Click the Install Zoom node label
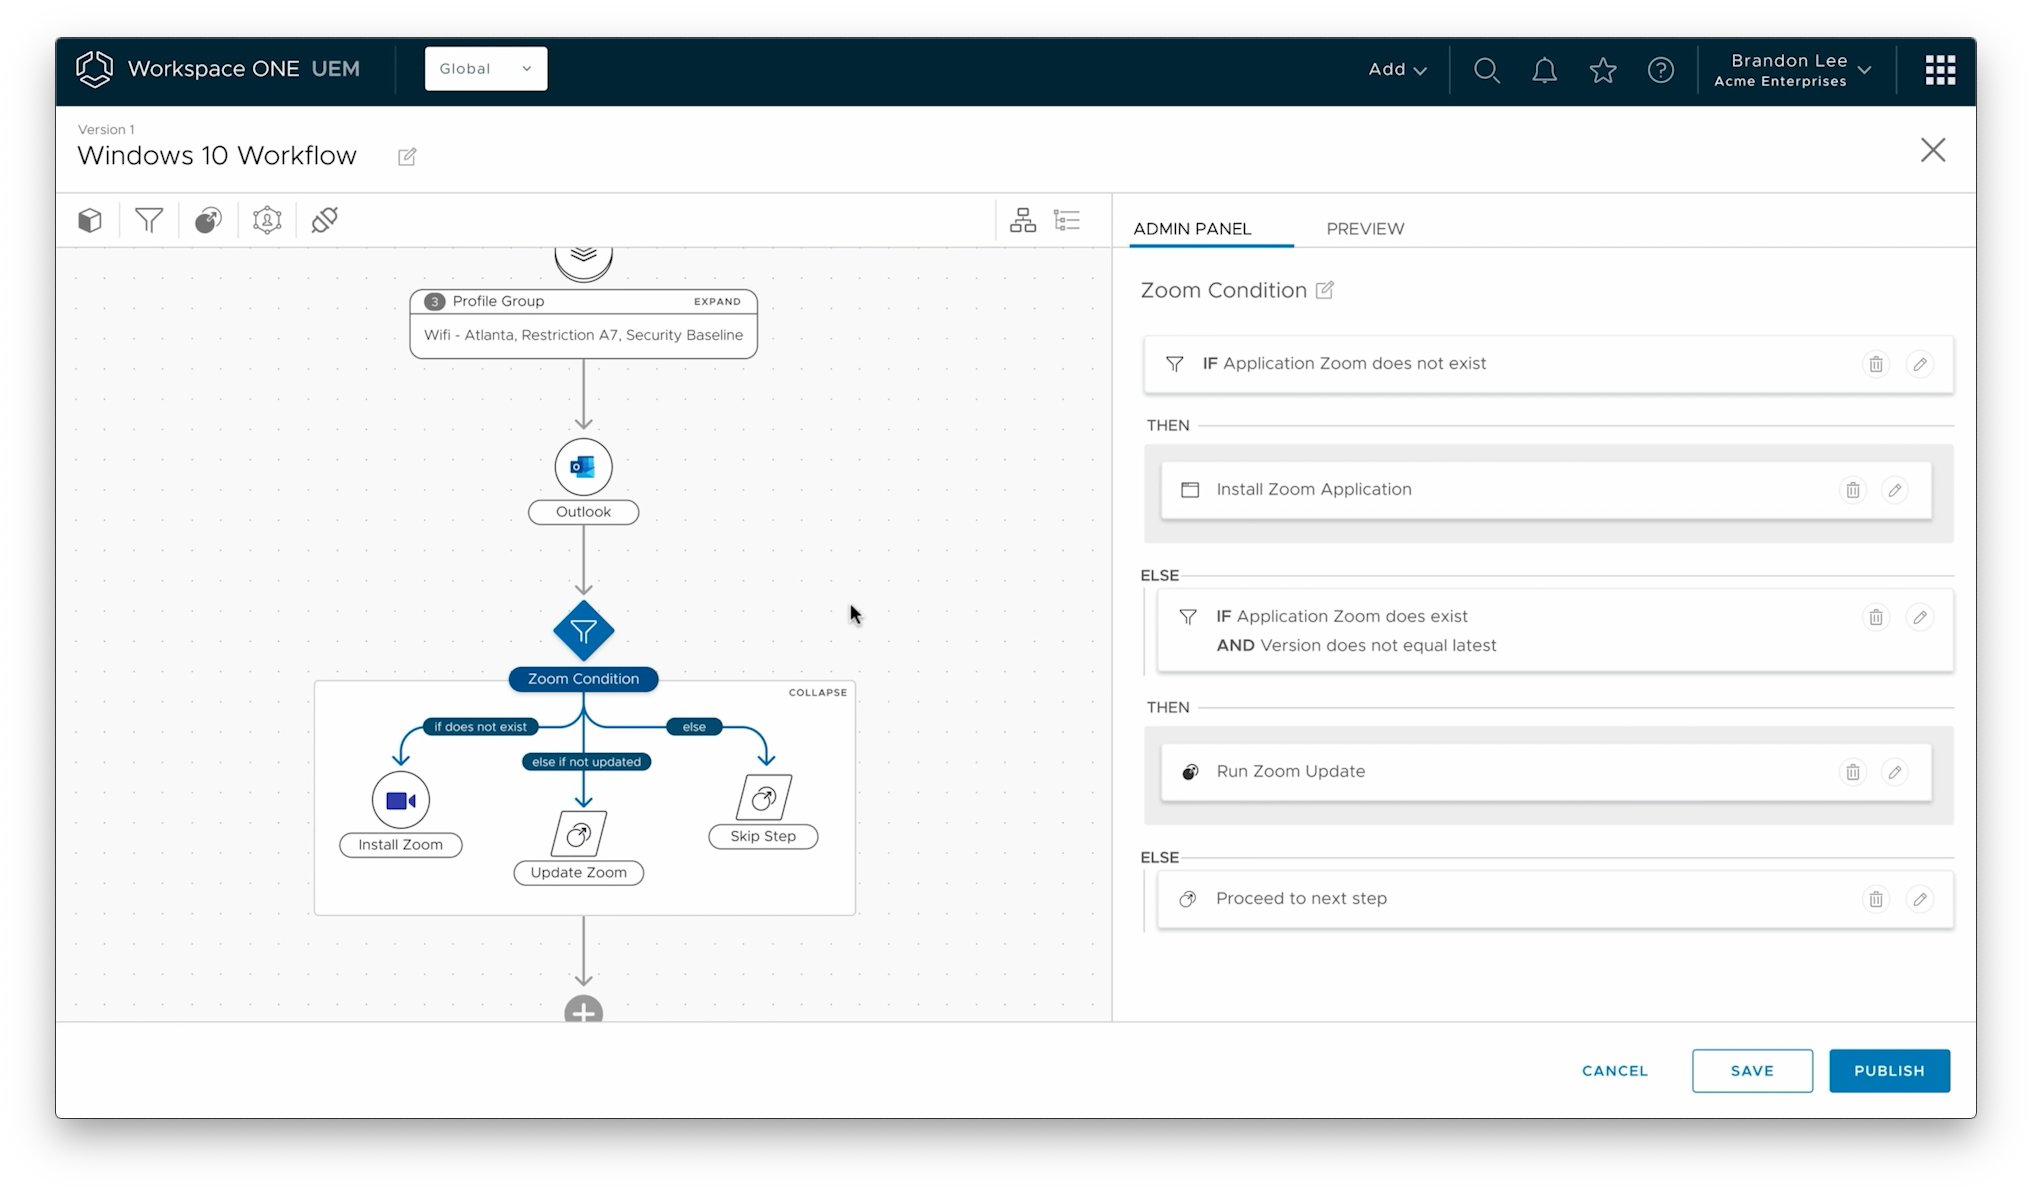The width and height of the screenshot is (2032, 1192). (401, 845)
